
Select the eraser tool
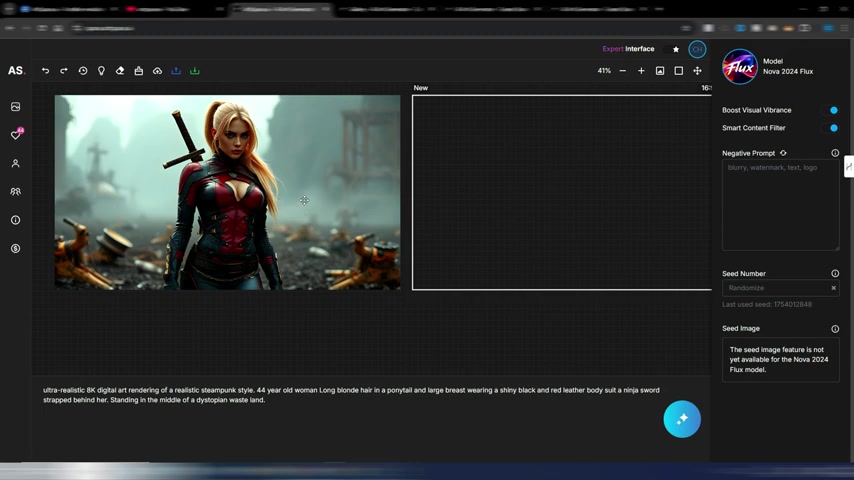[x=120, y=71]
